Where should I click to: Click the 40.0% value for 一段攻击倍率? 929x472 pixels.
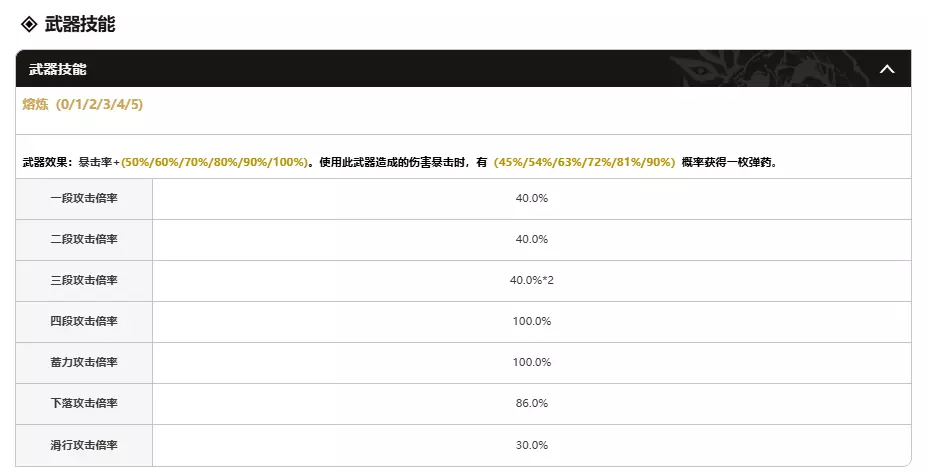pyautogui.click(x=531, y=198)
